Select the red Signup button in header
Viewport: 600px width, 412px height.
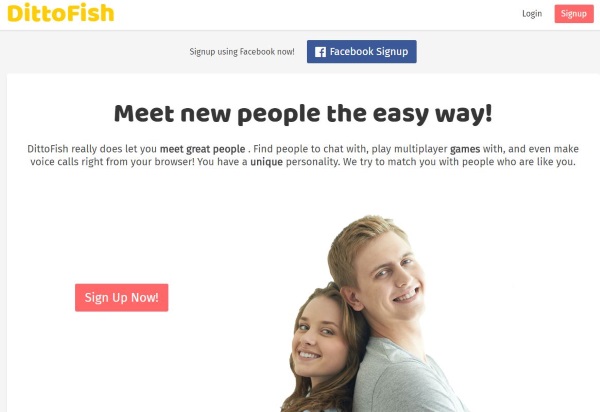574,14
